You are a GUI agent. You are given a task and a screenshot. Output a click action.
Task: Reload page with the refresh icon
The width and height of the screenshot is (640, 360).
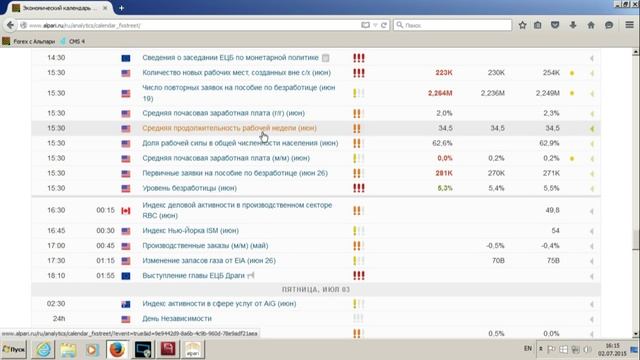click(384, 25)
